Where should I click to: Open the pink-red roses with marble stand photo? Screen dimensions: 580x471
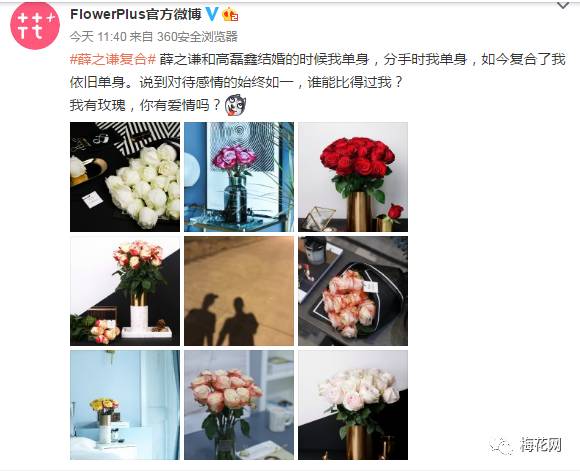pyautogui.click(x=125, y=291)
